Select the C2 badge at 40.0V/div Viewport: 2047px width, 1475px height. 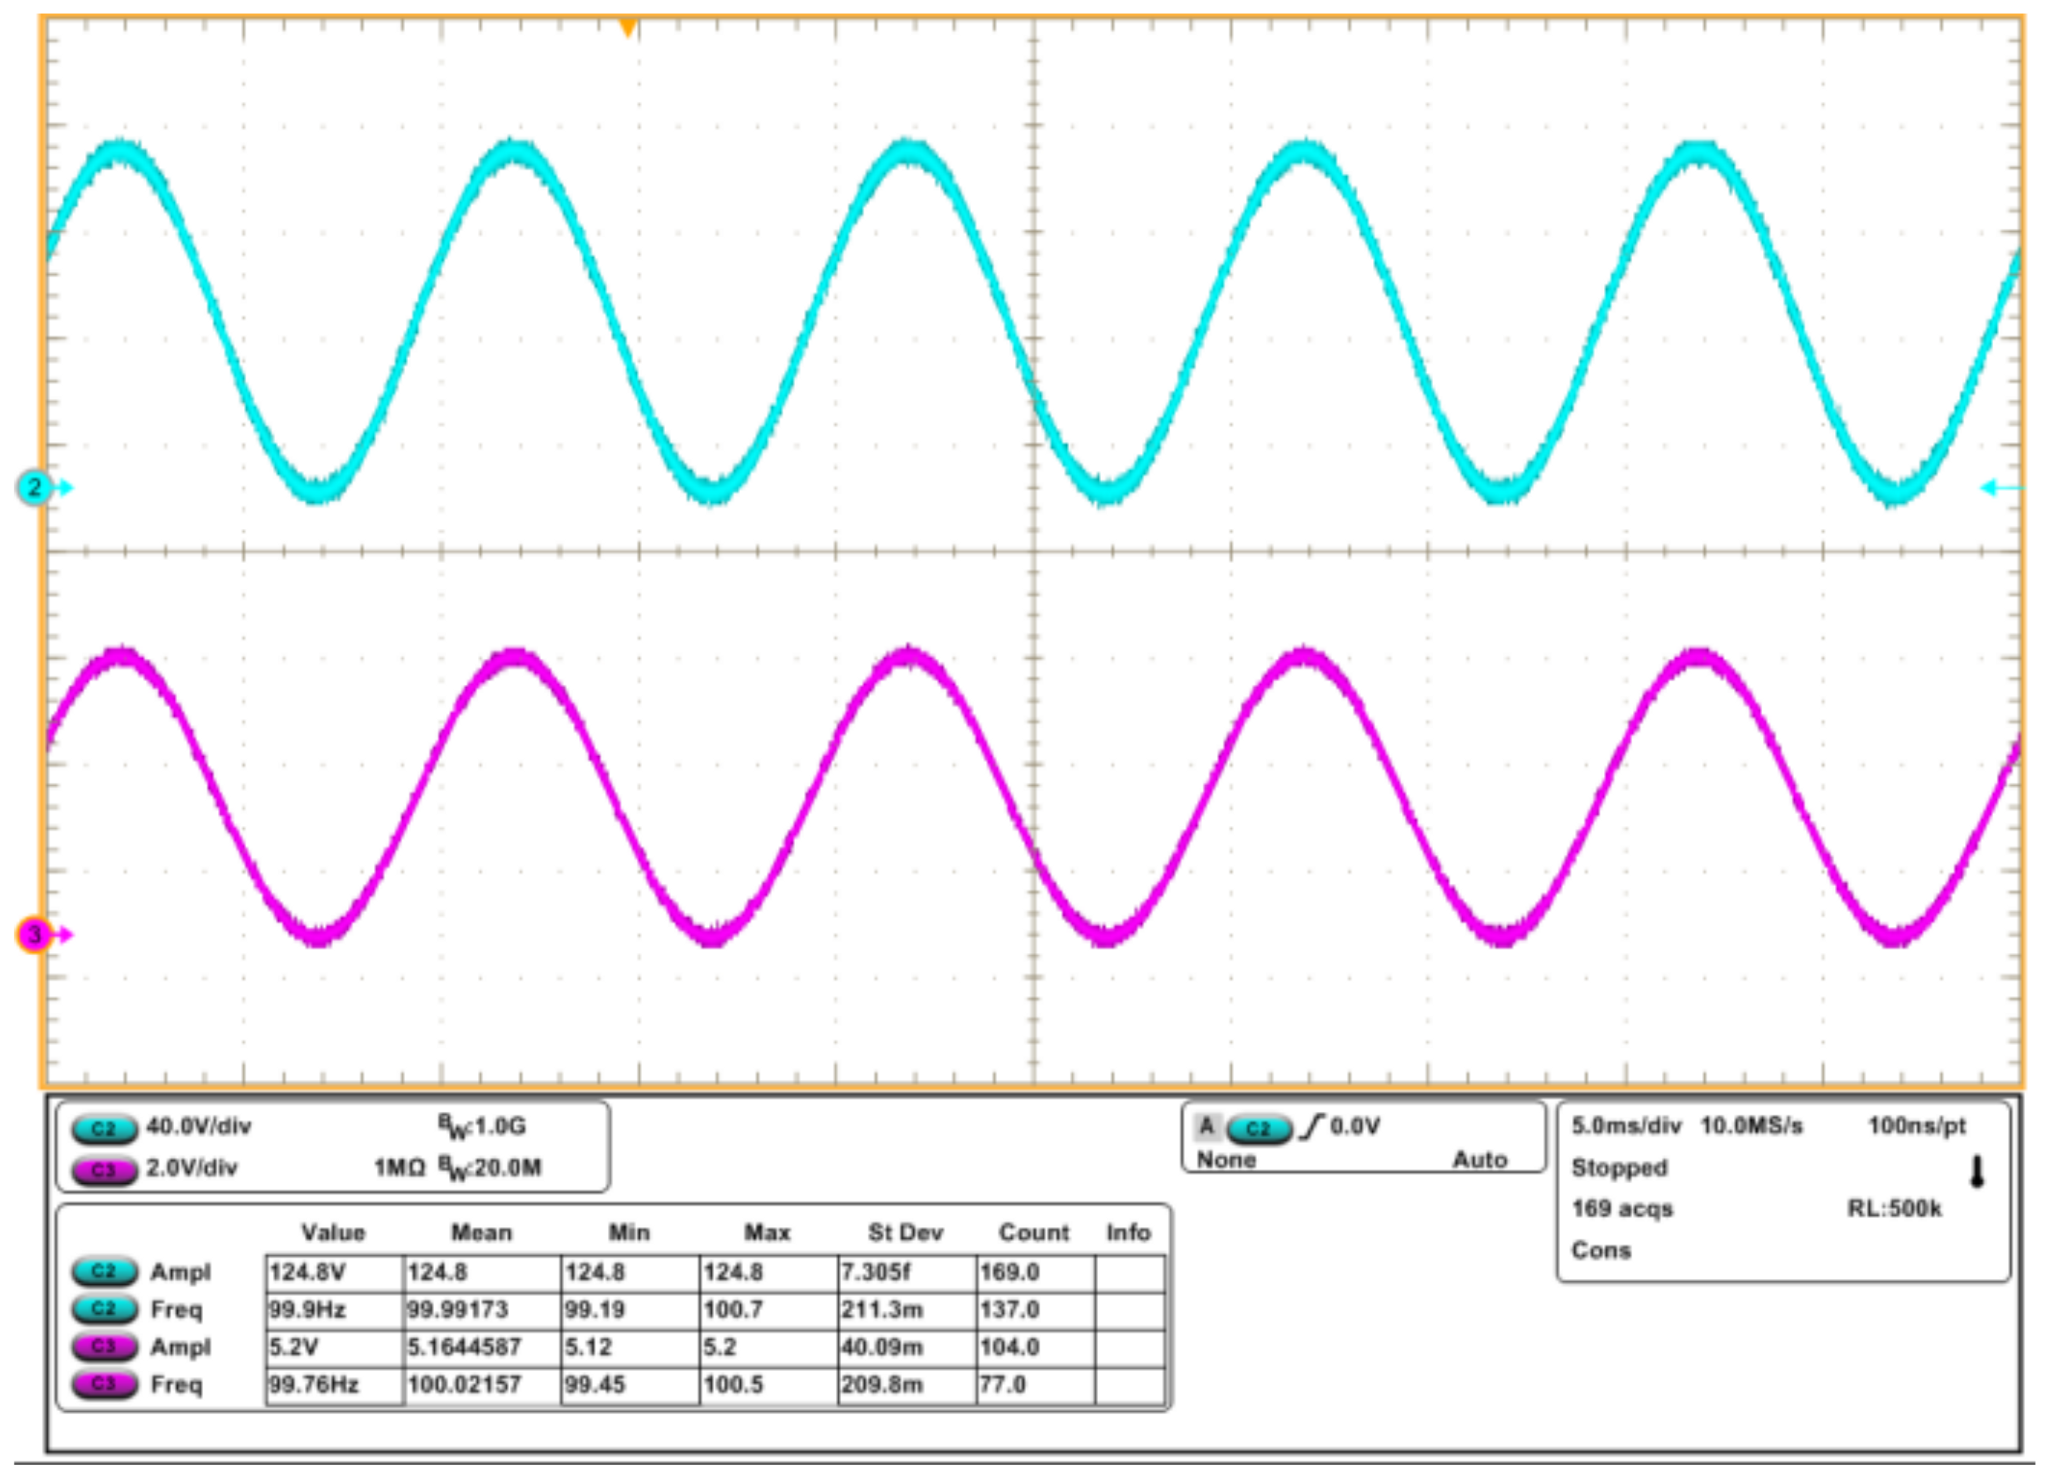pos(104,1129)
